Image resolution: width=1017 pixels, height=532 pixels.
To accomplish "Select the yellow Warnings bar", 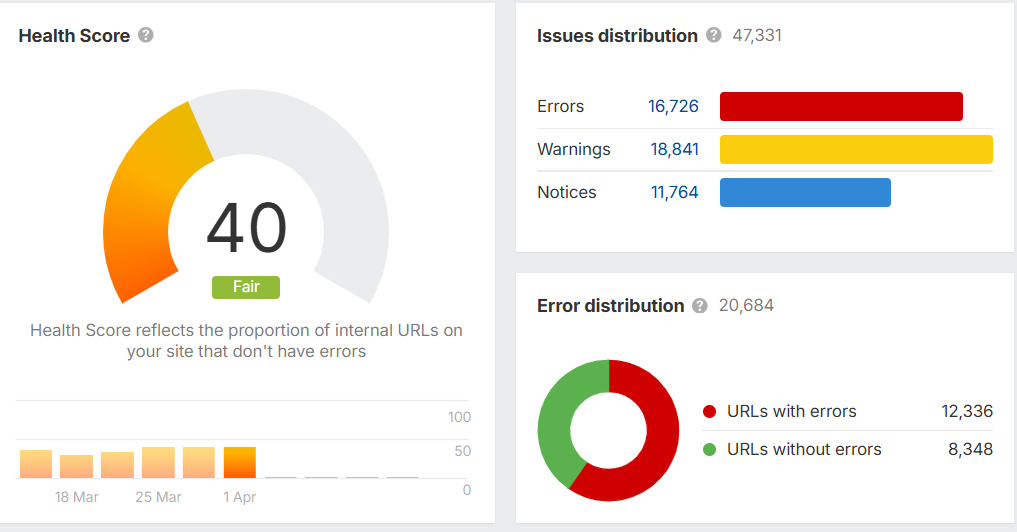I will [x=856, y=150].
